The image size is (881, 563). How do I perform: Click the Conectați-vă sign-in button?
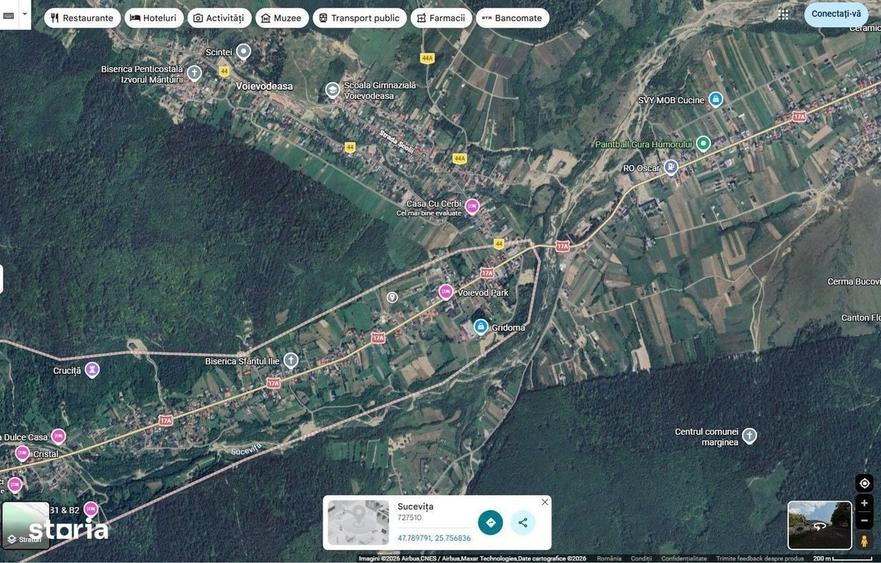[x=836, y=13]
